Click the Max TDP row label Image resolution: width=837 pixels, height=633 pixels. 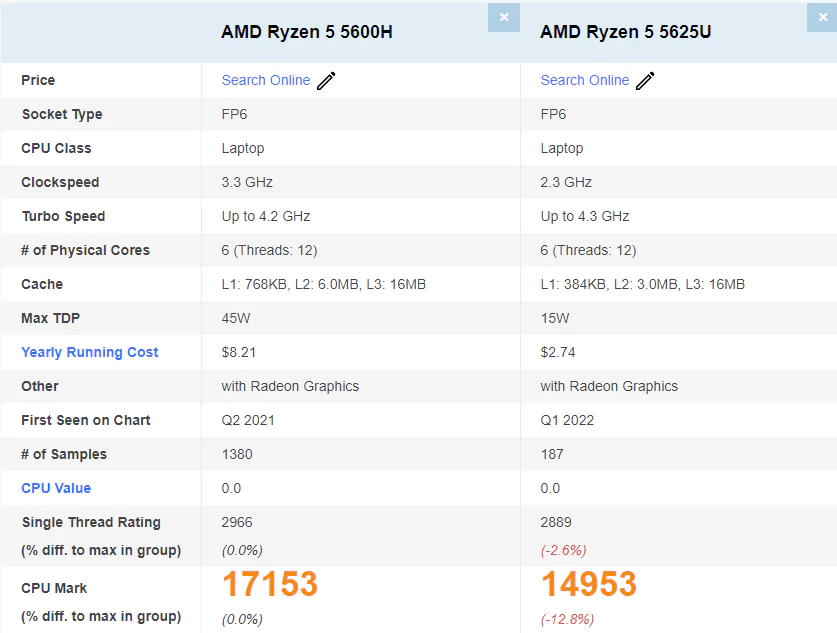click(50, 318)
